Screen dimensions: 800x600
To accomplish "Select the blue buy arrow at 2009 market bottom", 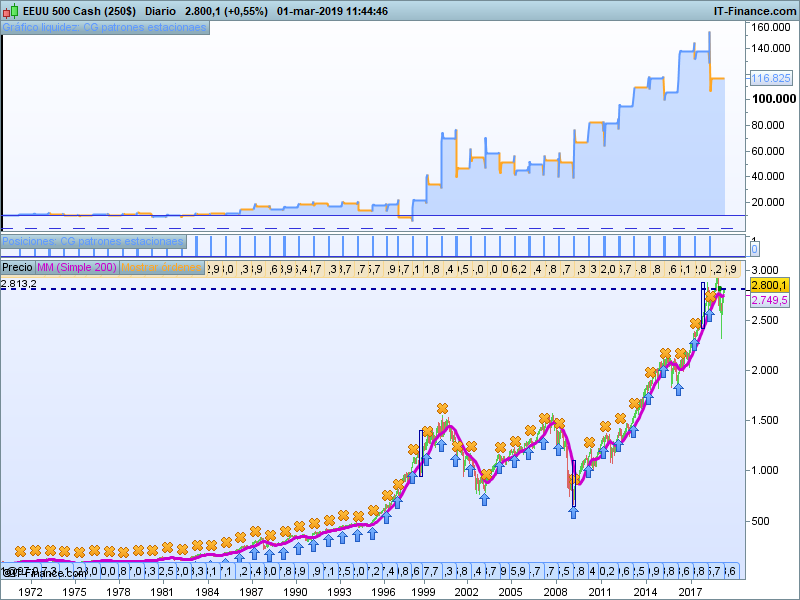I will pos(573,513).
